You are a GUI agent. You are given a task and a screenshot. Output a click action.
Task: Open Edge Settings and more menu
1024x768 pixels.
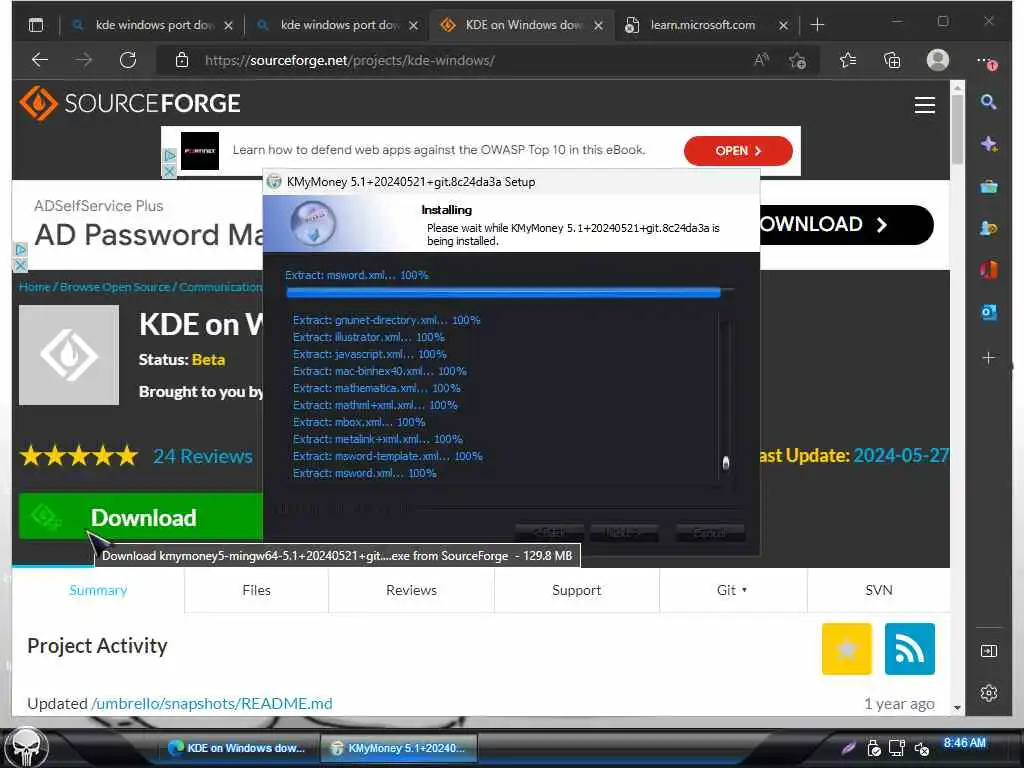[x=986, y=61]
